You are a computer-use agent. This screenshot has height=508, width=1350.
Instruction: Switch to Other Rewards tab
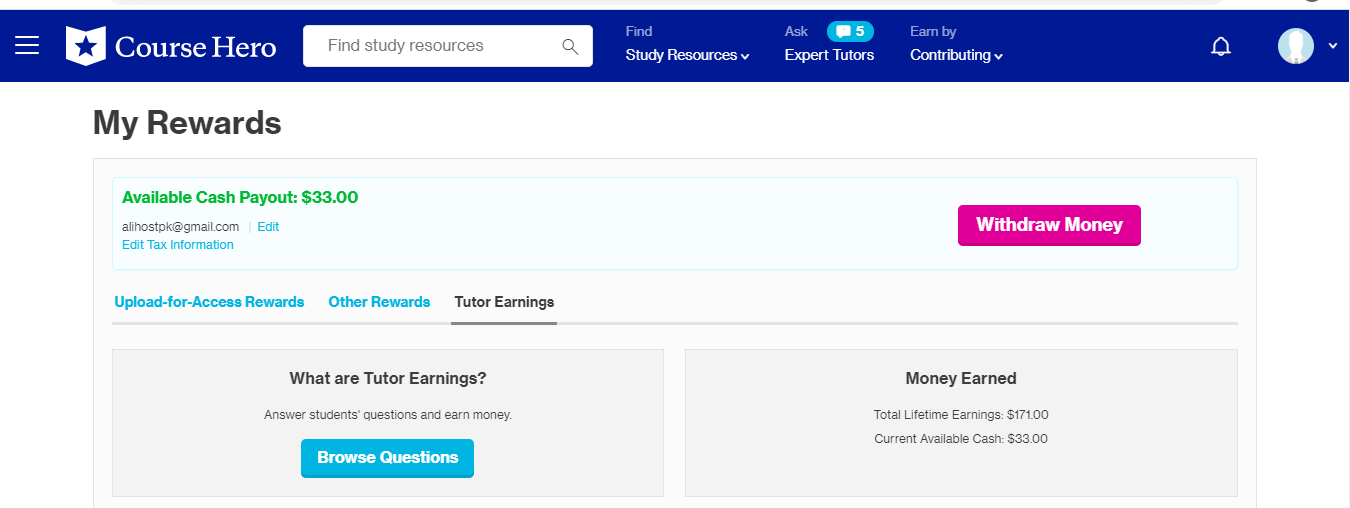coord(379,302)
